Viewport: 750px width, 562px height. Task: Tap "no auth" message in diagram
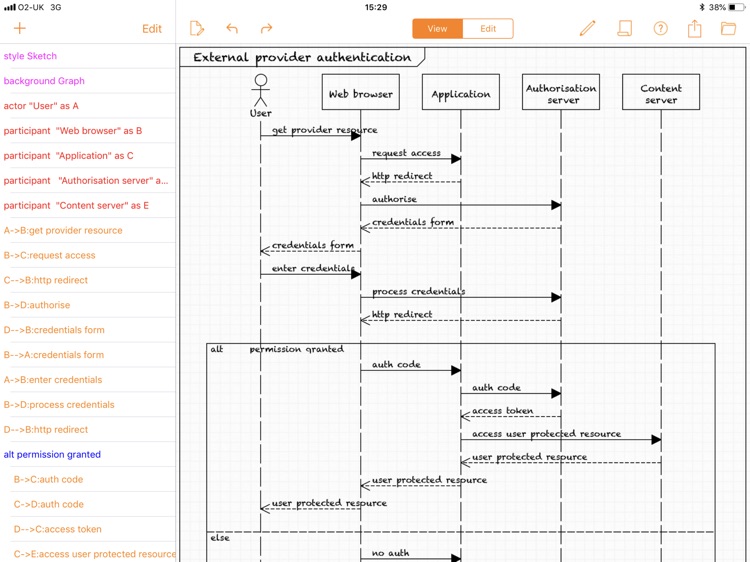point(390,553)
